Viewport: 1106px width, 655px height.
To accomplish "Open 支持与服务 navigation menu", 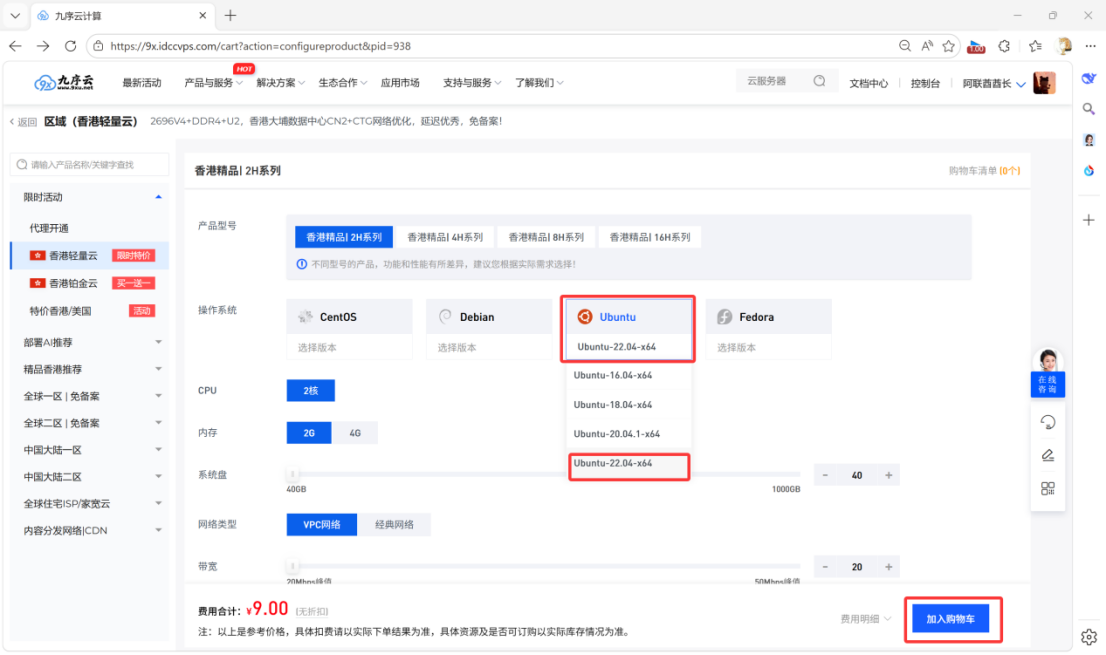I will click(x=472, y=82).
